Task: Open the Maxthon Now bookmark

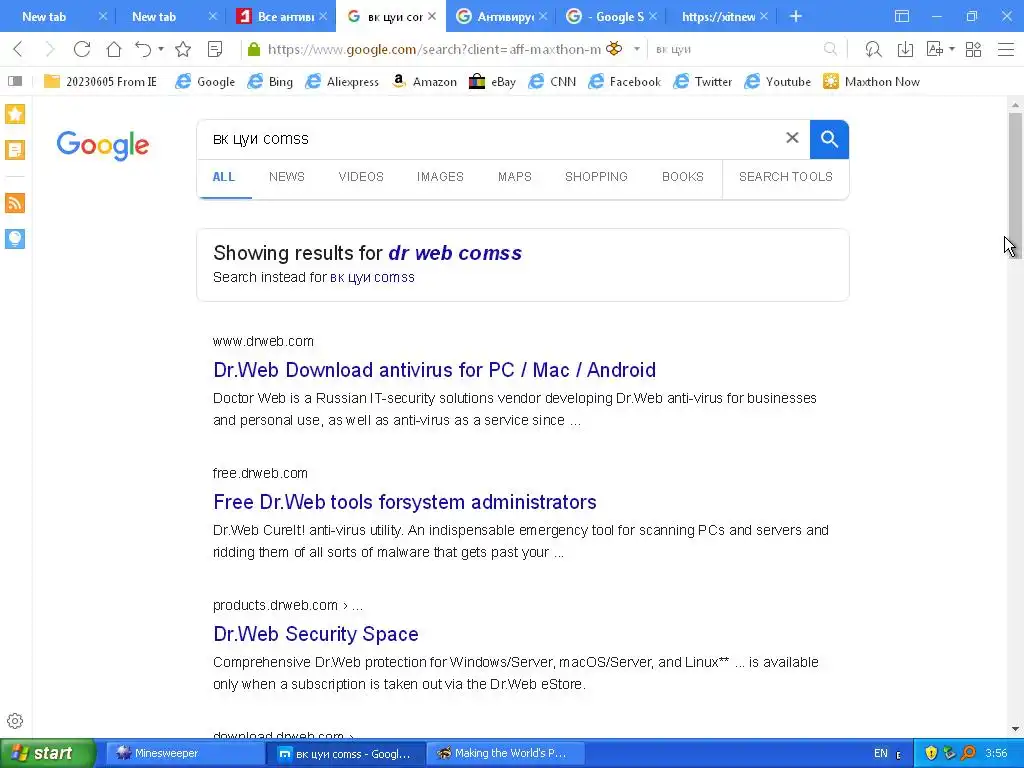Action: click(x=871, y=82)
